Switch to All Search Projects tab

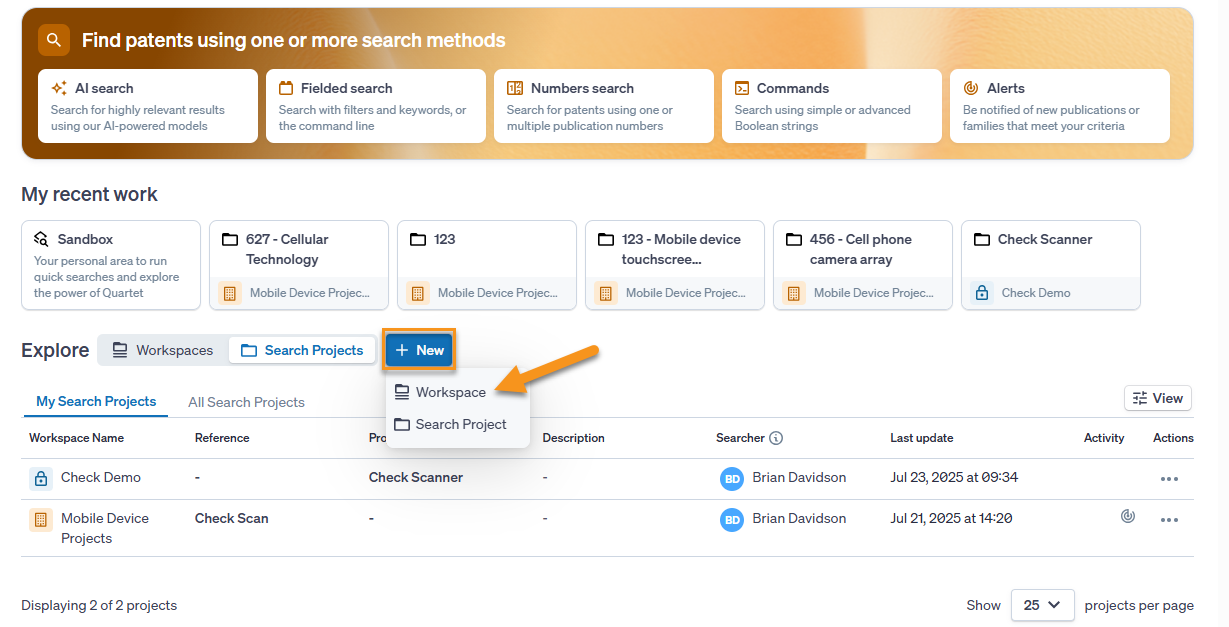246,402
